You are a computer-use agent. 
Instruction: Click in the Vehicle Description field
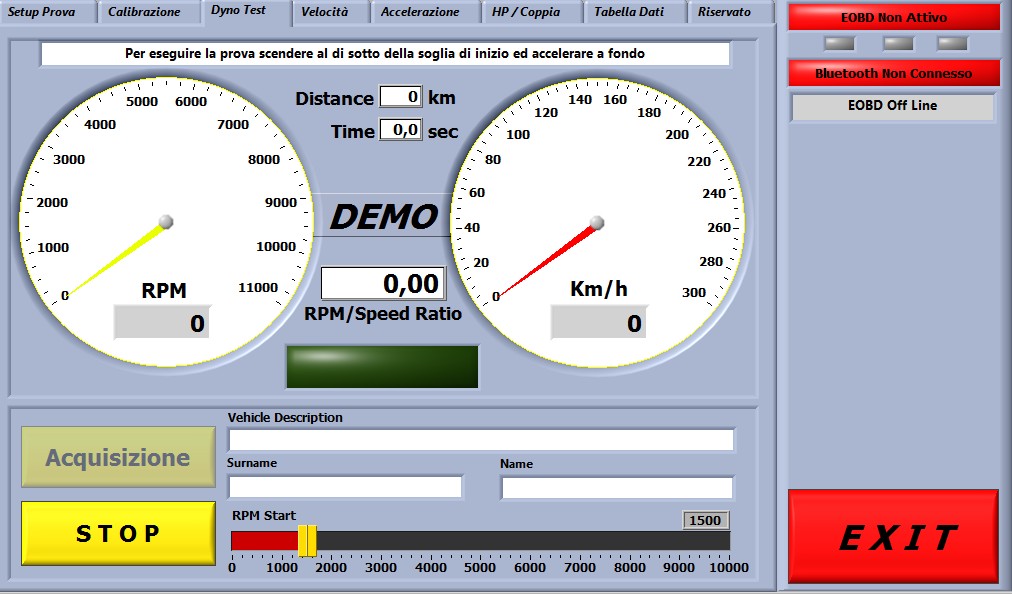[x=481, y=440]
